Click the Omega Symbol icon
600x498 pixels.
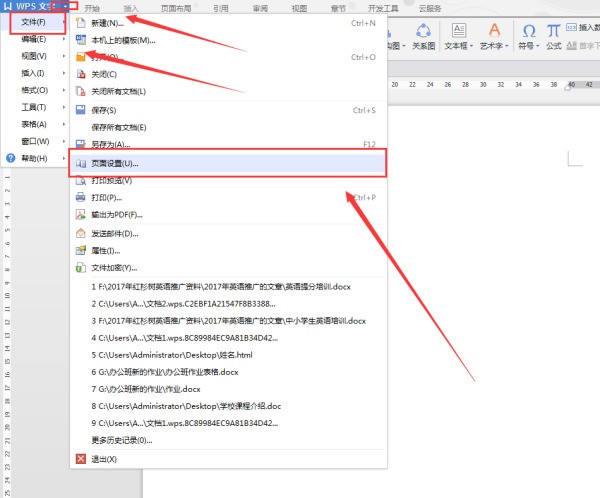click(x=529, y=31)
